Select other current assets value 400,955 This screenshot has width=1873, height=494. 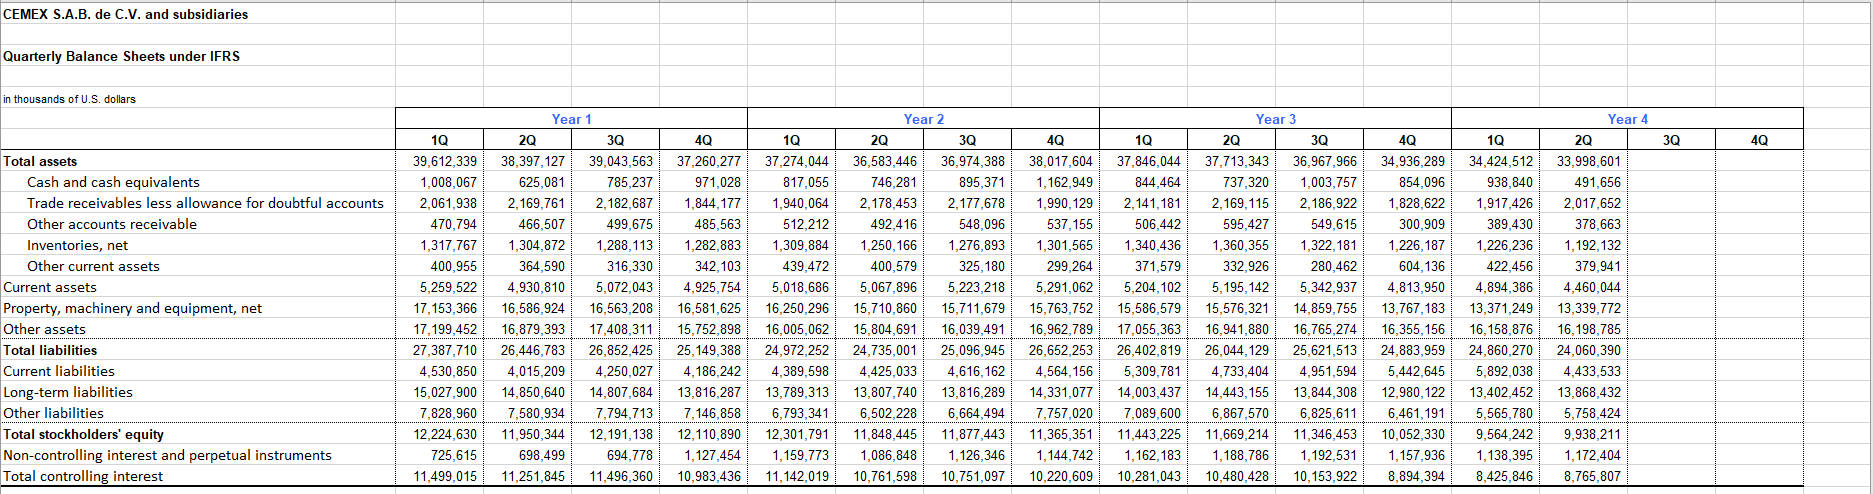tap(453, 266)
